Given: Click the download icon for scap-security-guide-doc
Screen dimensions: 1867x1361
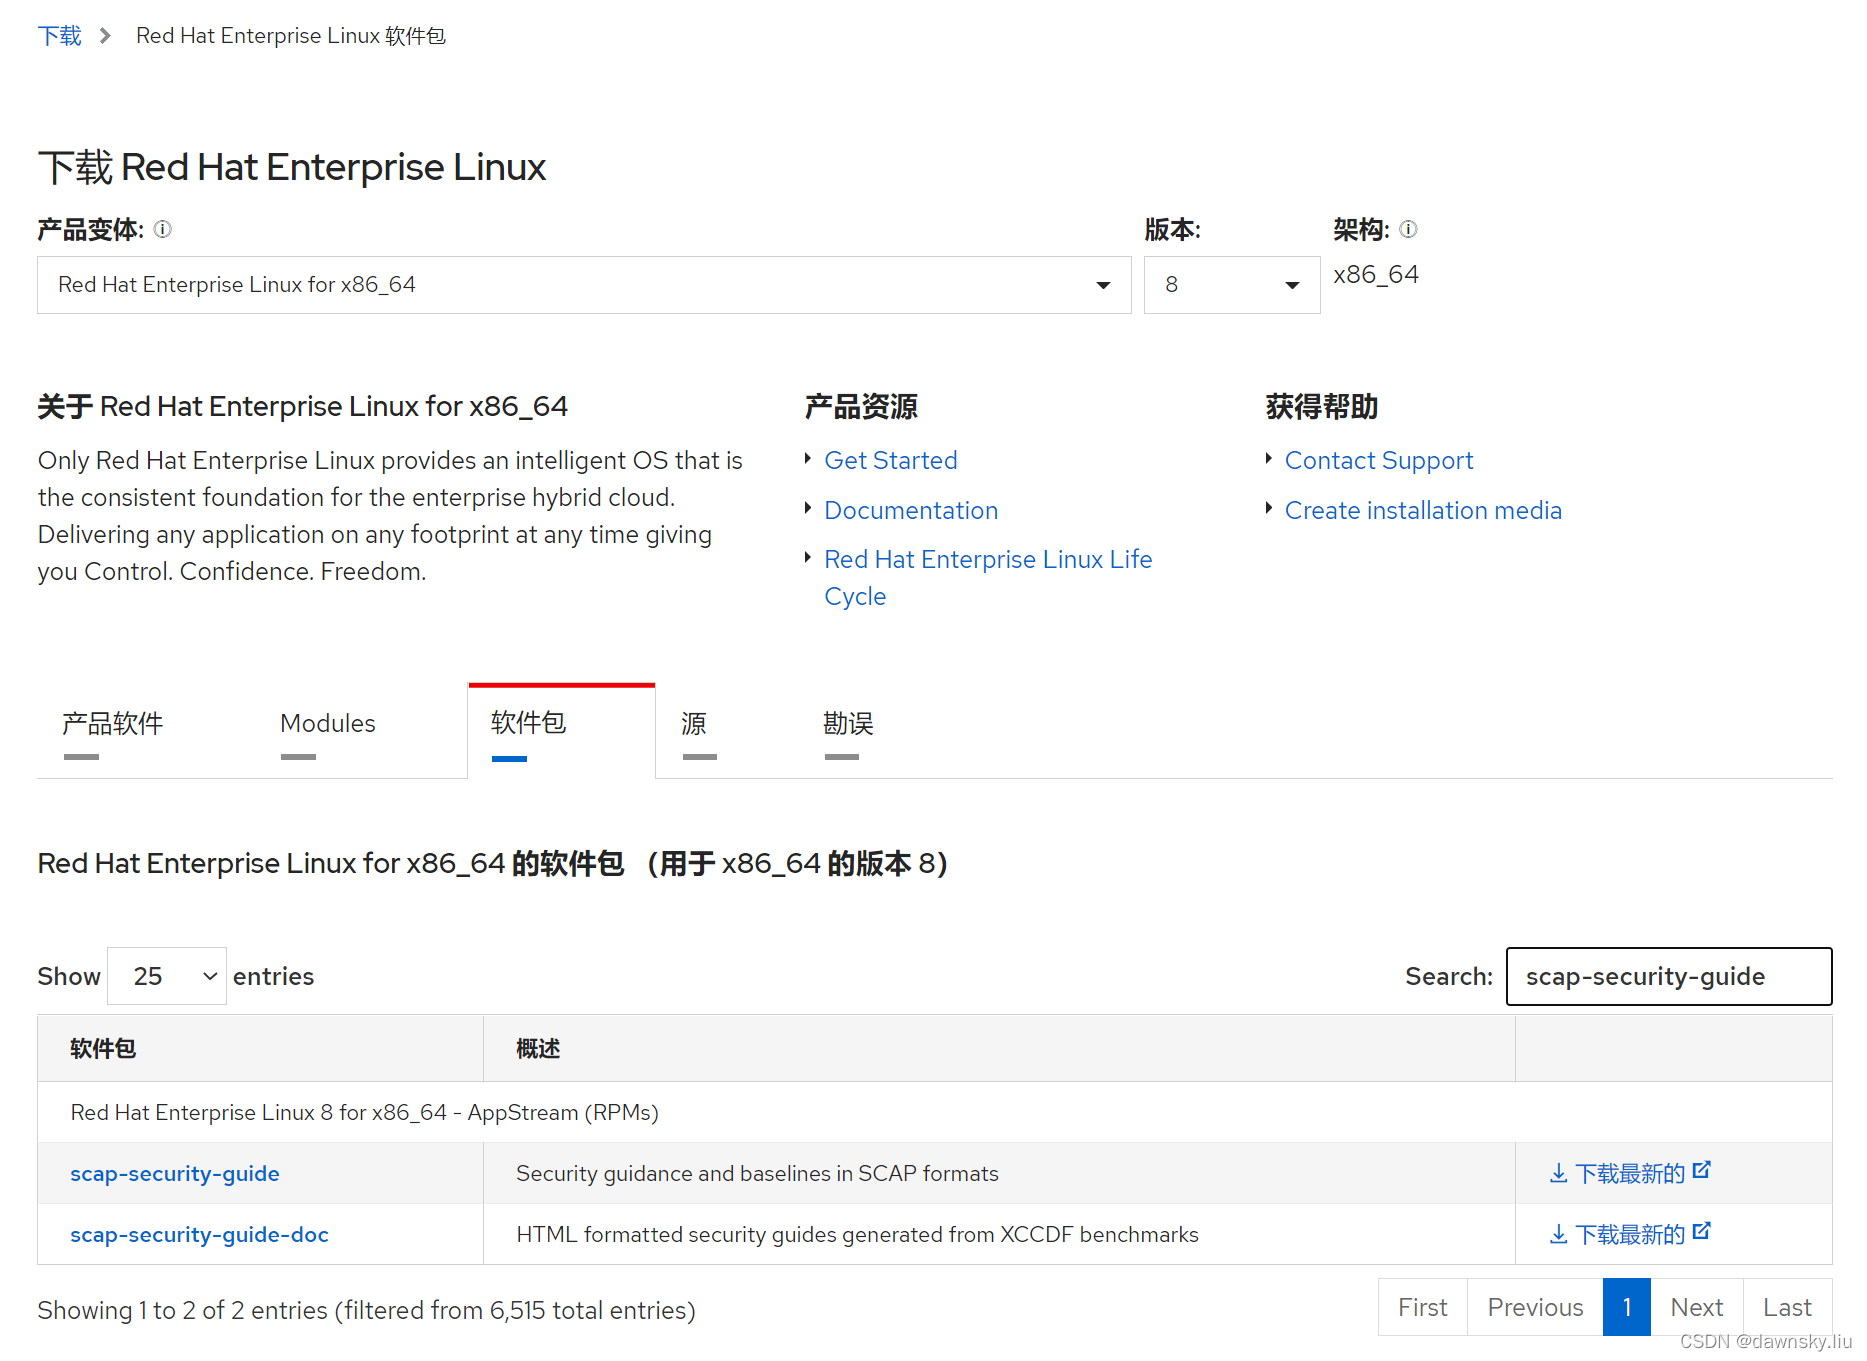Looking at the screenshot, I should click(x=1559, y=1234).
